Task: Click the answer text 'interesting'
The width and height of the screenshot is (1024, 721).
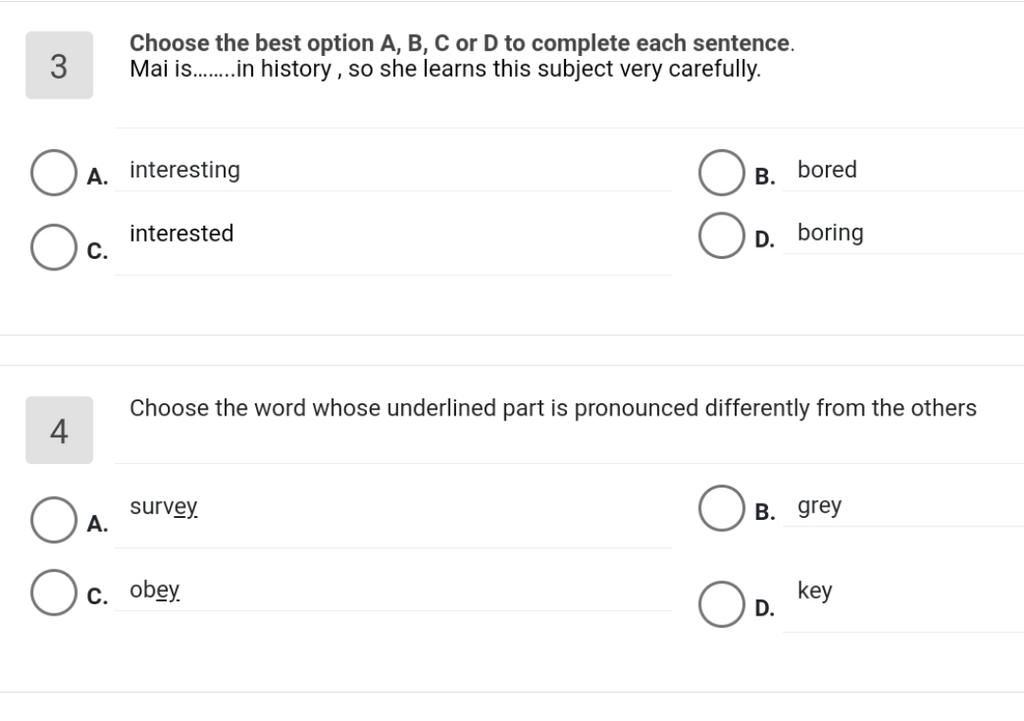Action: pyautogui.click(x=185, y=170)
